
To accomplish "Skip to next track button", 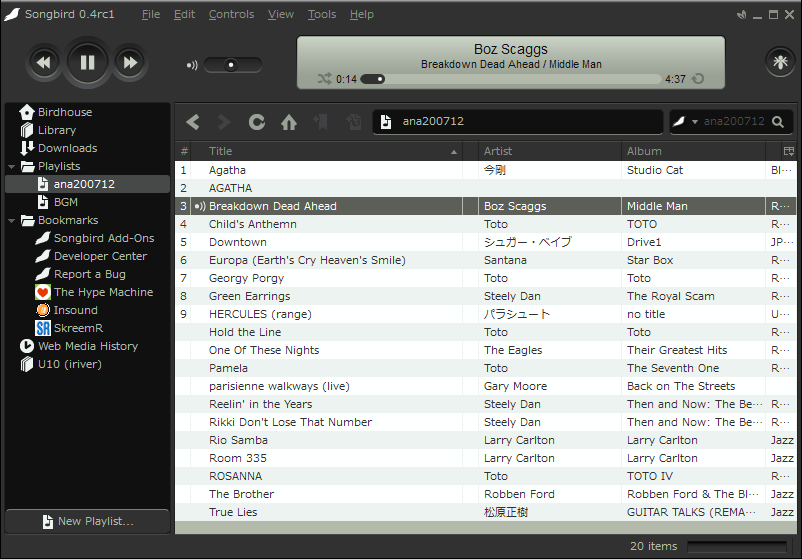I will [130, 63].
